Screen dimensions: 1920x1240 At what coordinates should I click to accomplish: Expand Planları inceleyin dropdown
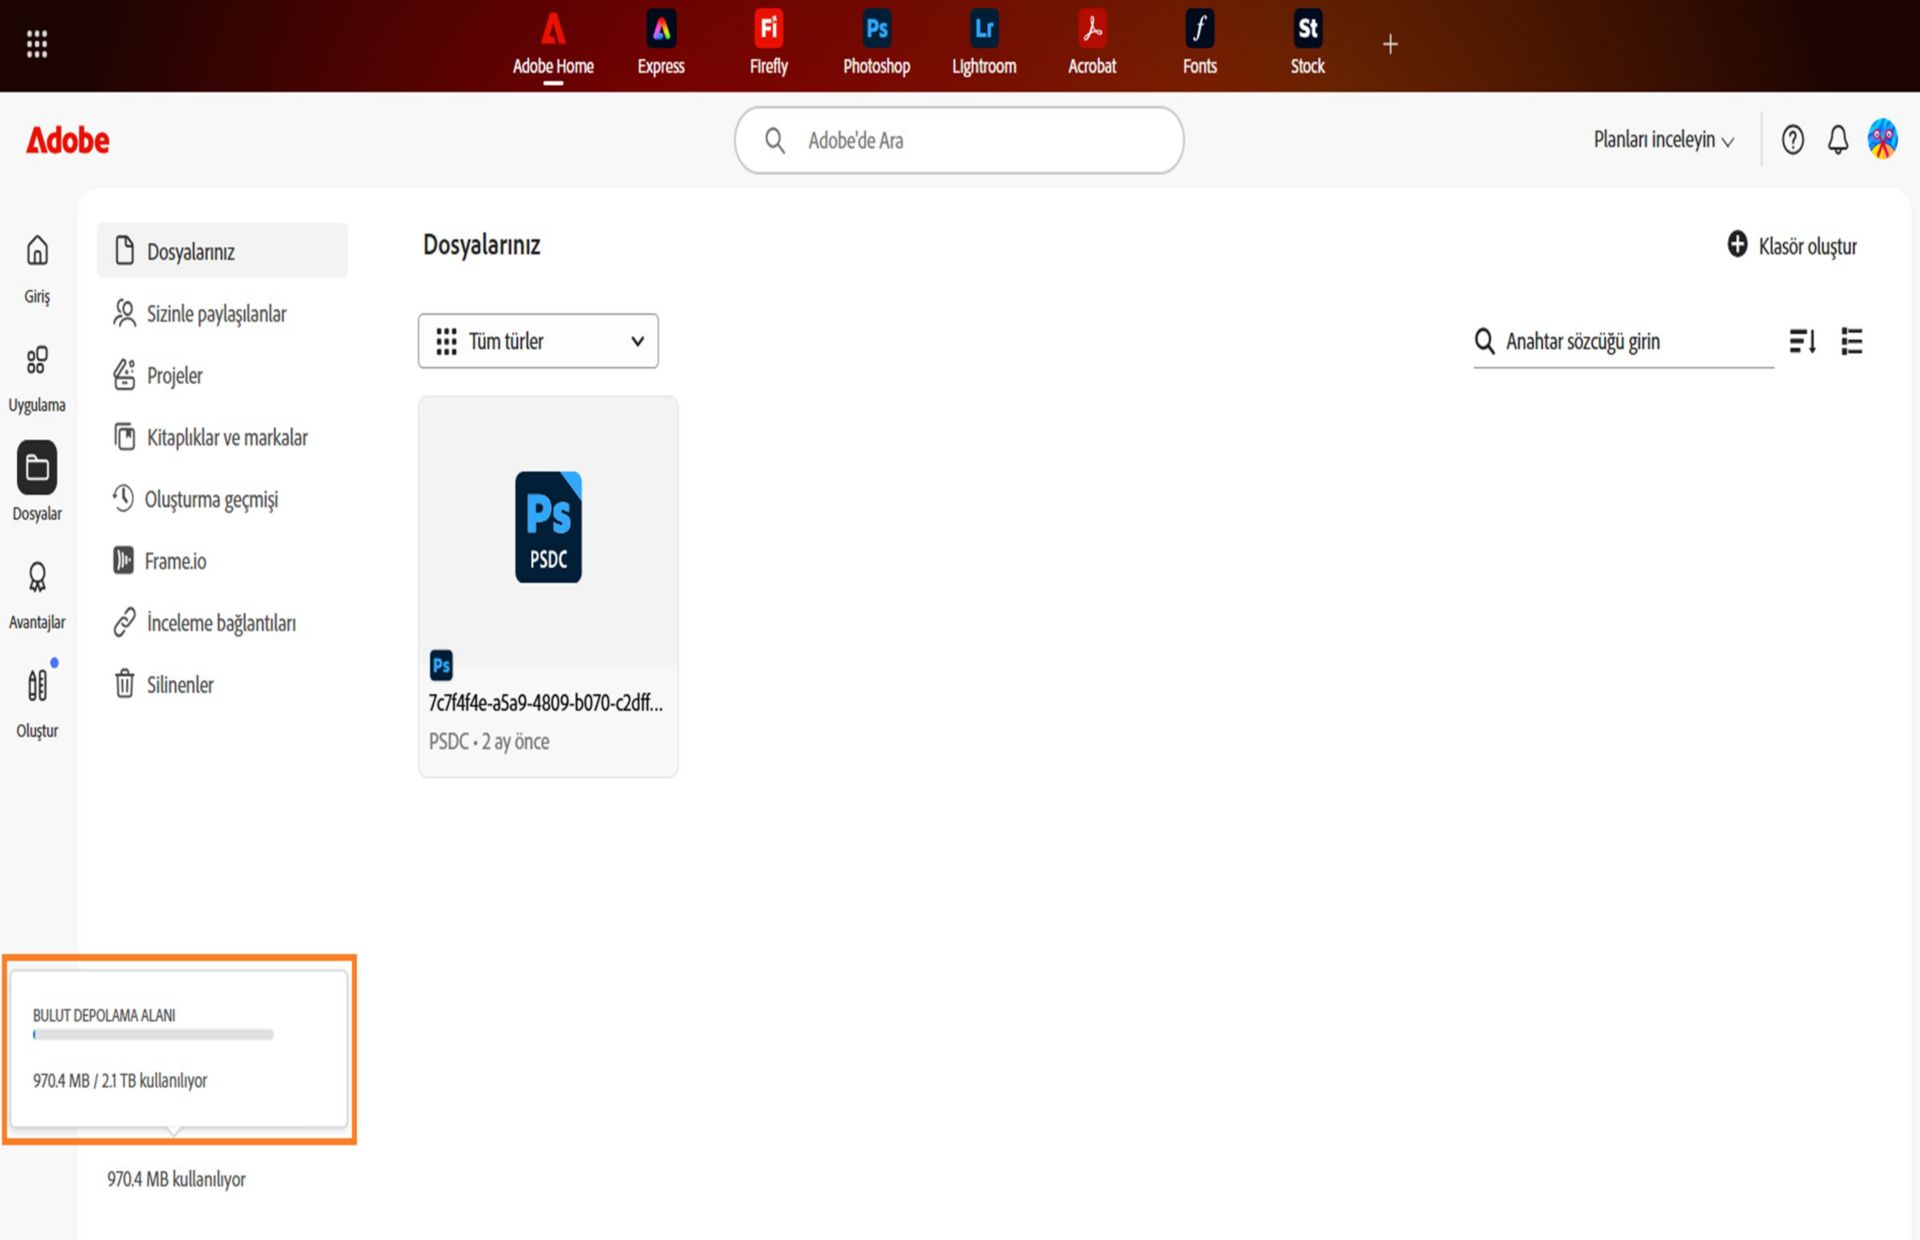click(1663, 140)
